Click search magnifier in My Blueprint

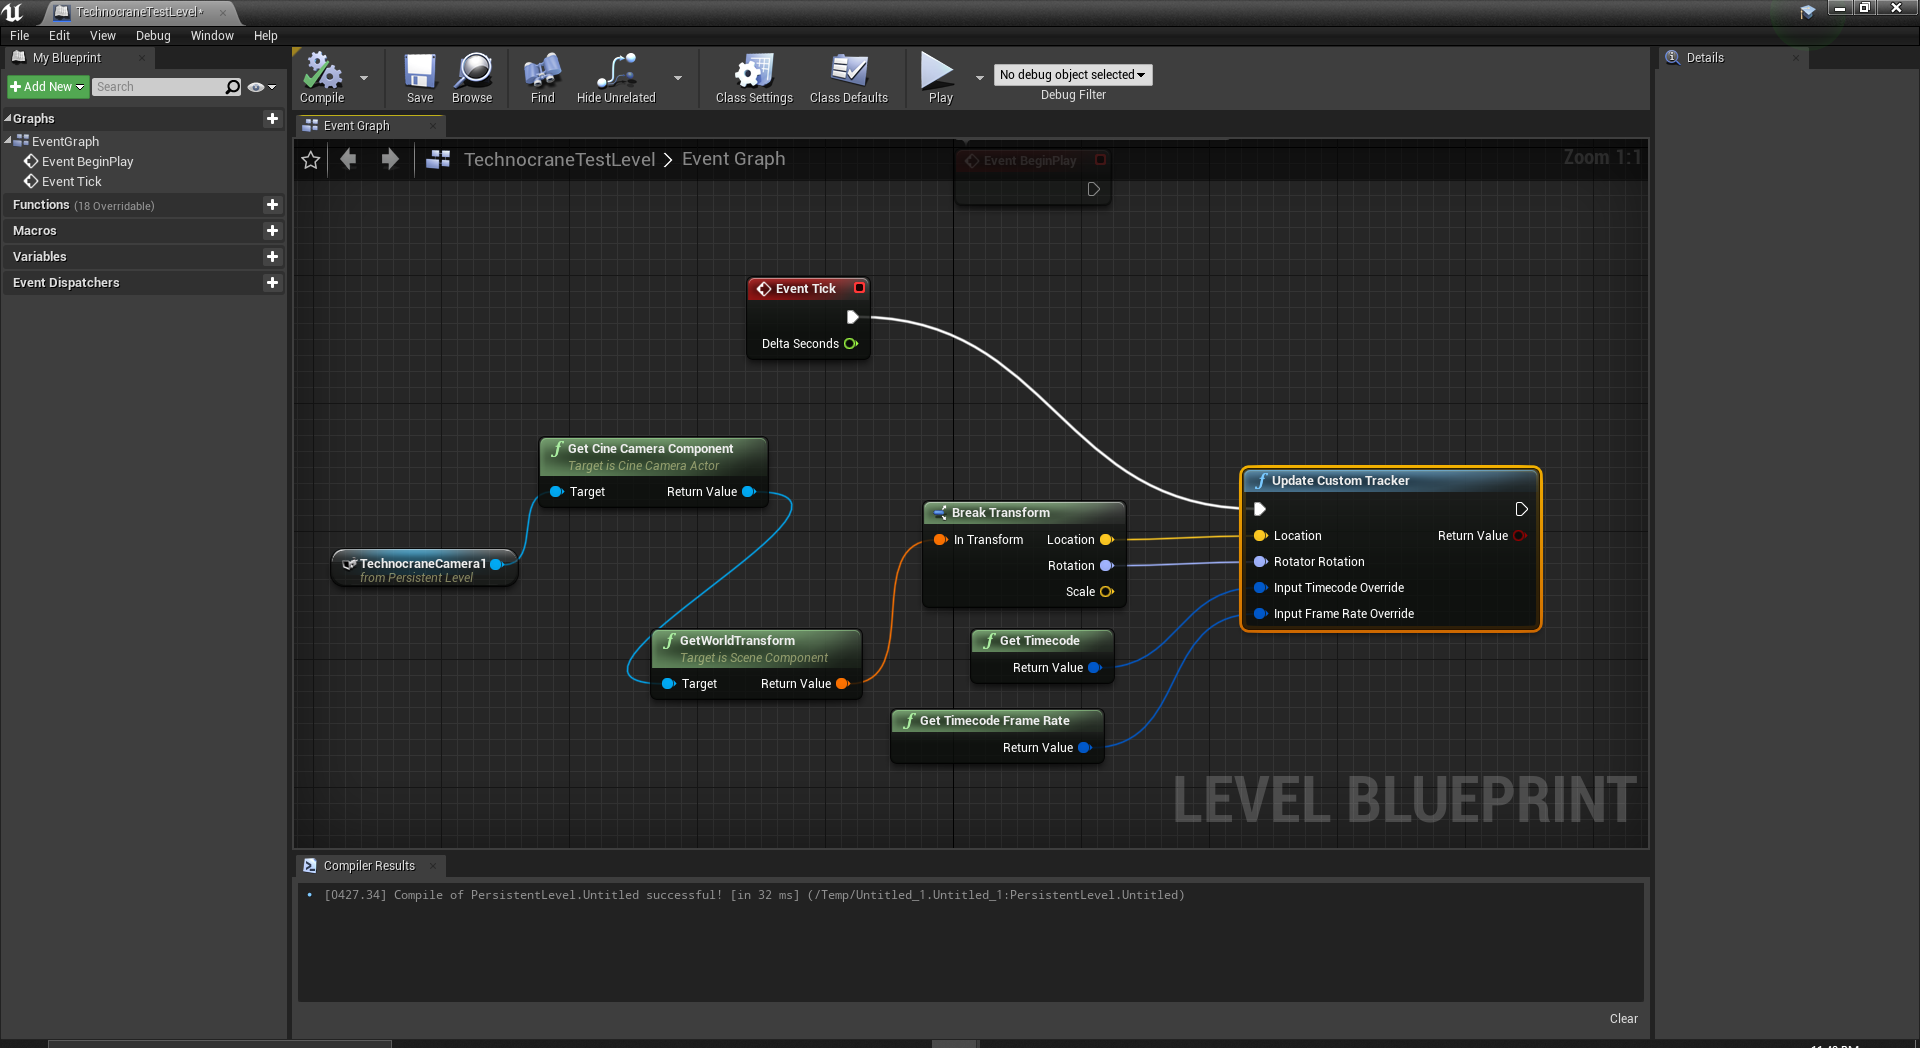tap(233, 87)
